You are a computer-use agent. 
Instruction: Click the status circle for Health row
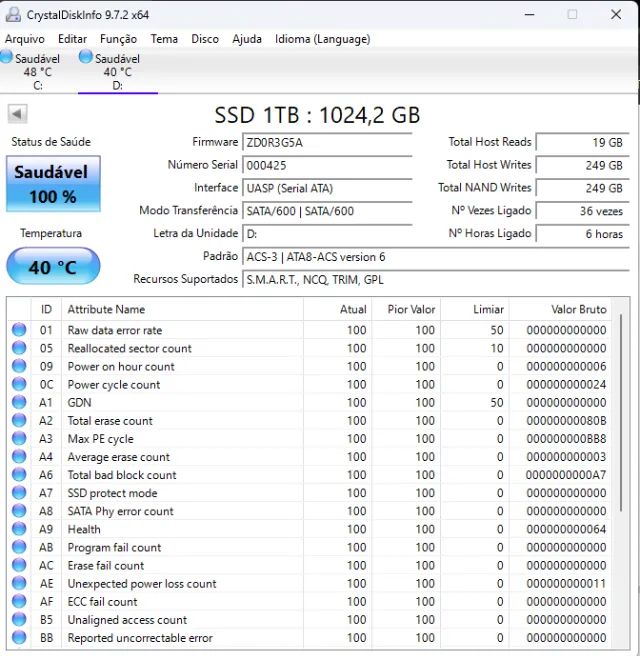(19, 529)
